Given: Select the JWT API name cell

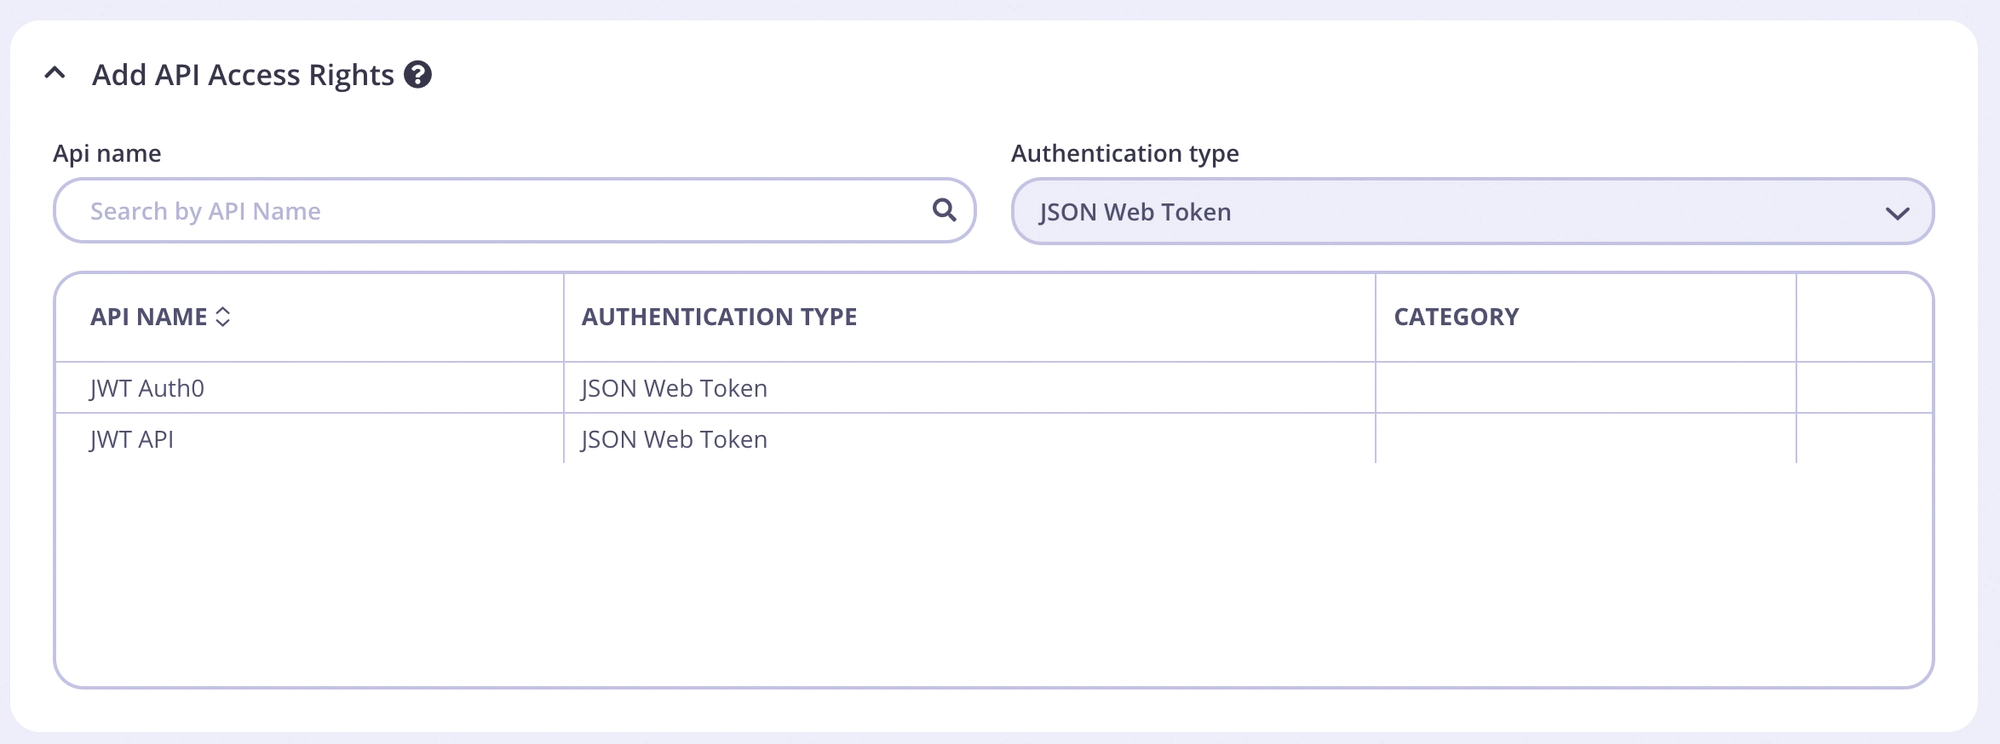Looking at the screenshot, I should pyautogui.click(x=132, y=439).
